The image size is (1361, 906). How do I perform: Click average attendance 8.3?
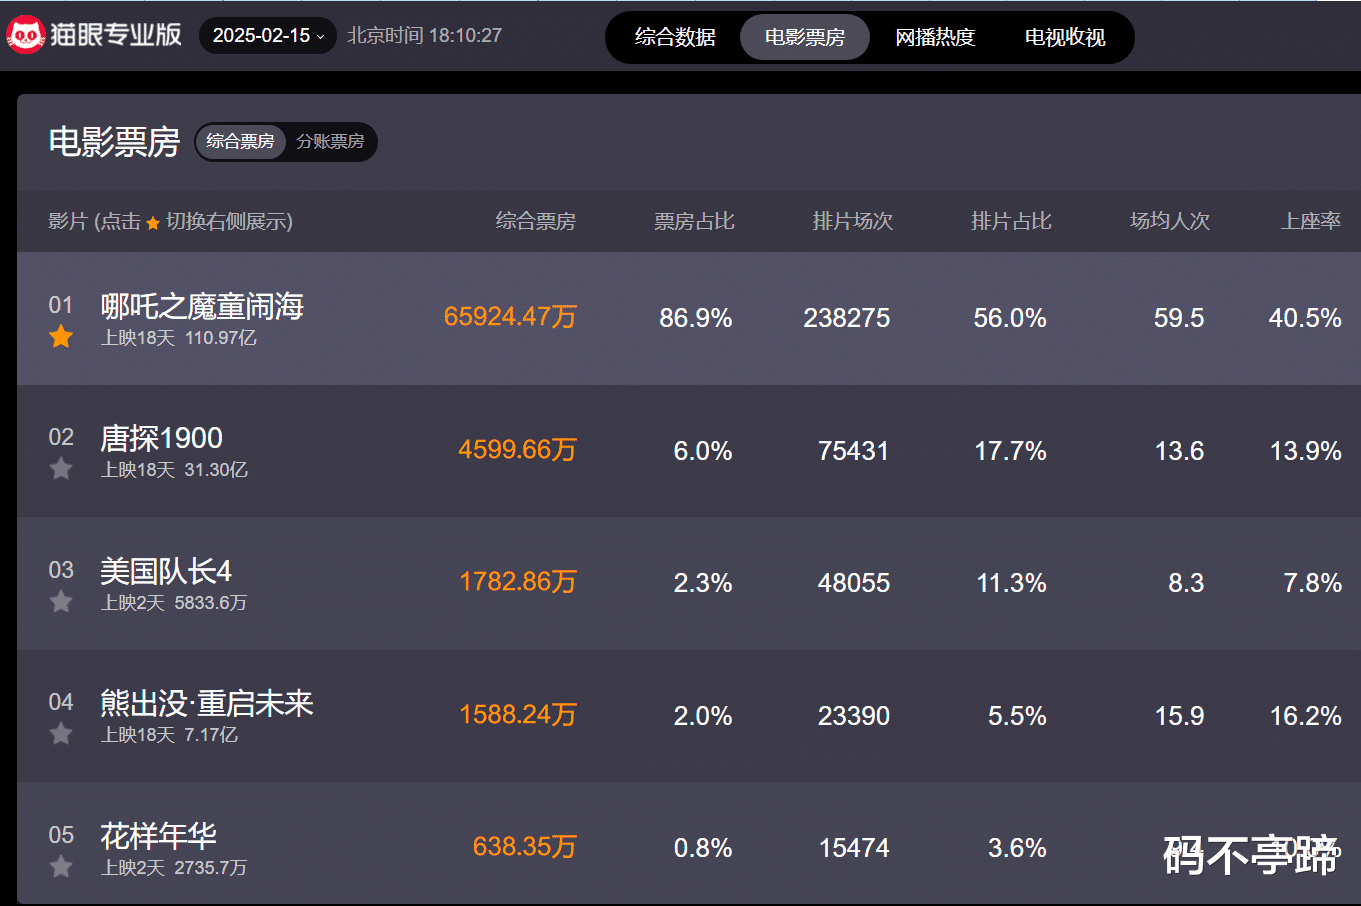[x=1186, y=583]
